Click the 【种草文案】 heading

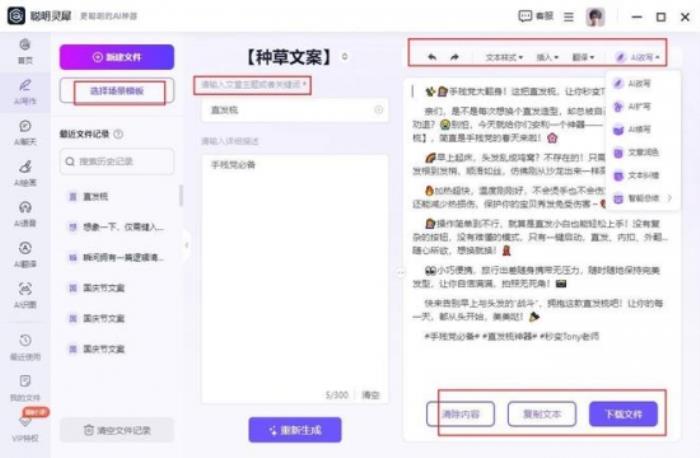(x=289, y=57)
